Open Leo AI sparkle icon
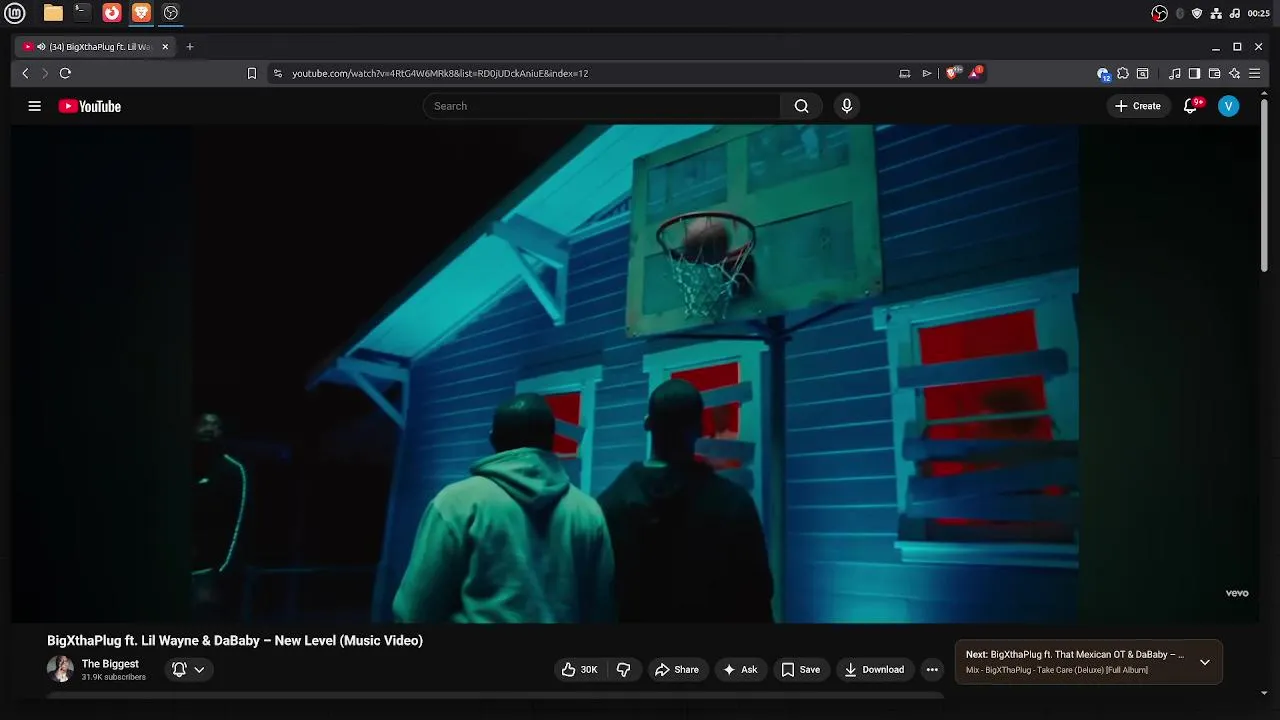Screen dimensions: 1280x720 tap(1234, 73)
